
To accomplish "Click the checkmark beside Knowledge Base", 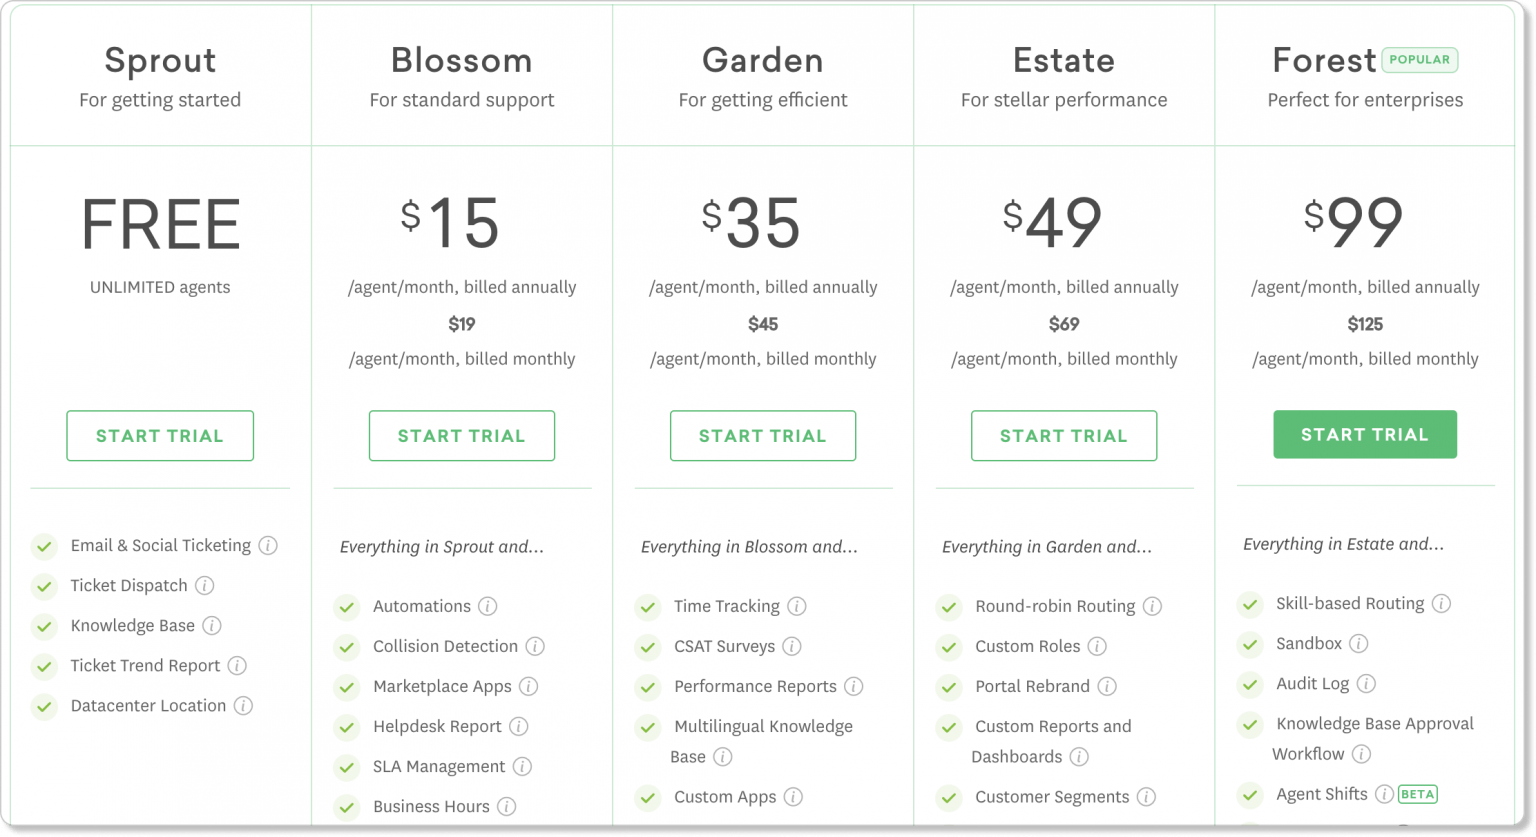I will (44, 625).
